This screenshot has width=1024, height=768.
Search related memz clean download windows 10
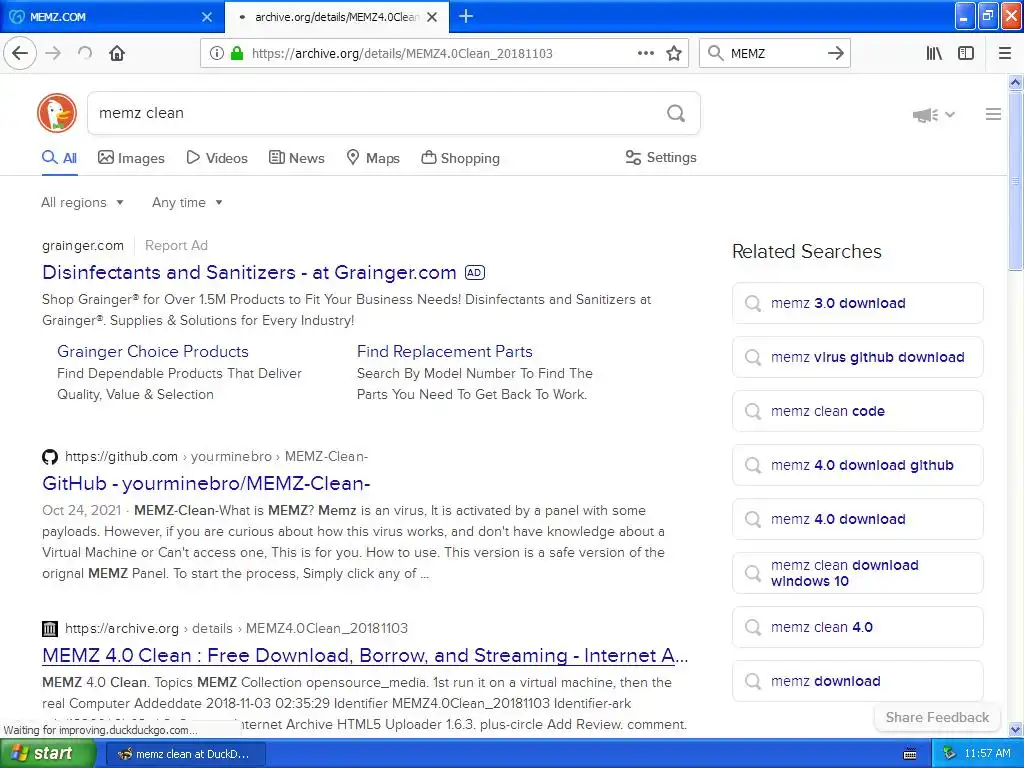(x=857, y=573)
